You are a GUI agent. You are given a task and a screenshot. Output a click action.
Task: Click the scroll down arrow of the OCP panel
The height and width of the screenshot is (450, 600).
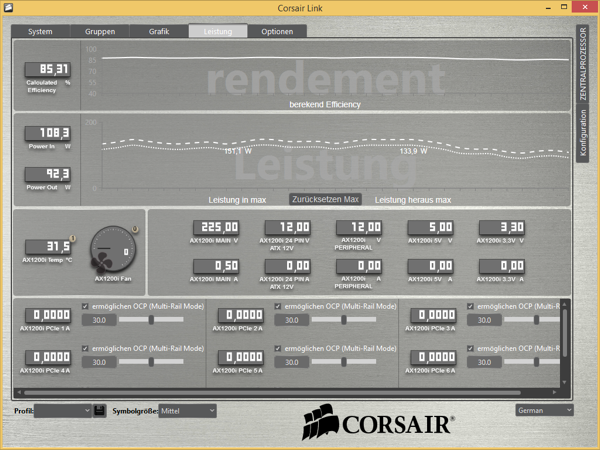tap(564, 382)
